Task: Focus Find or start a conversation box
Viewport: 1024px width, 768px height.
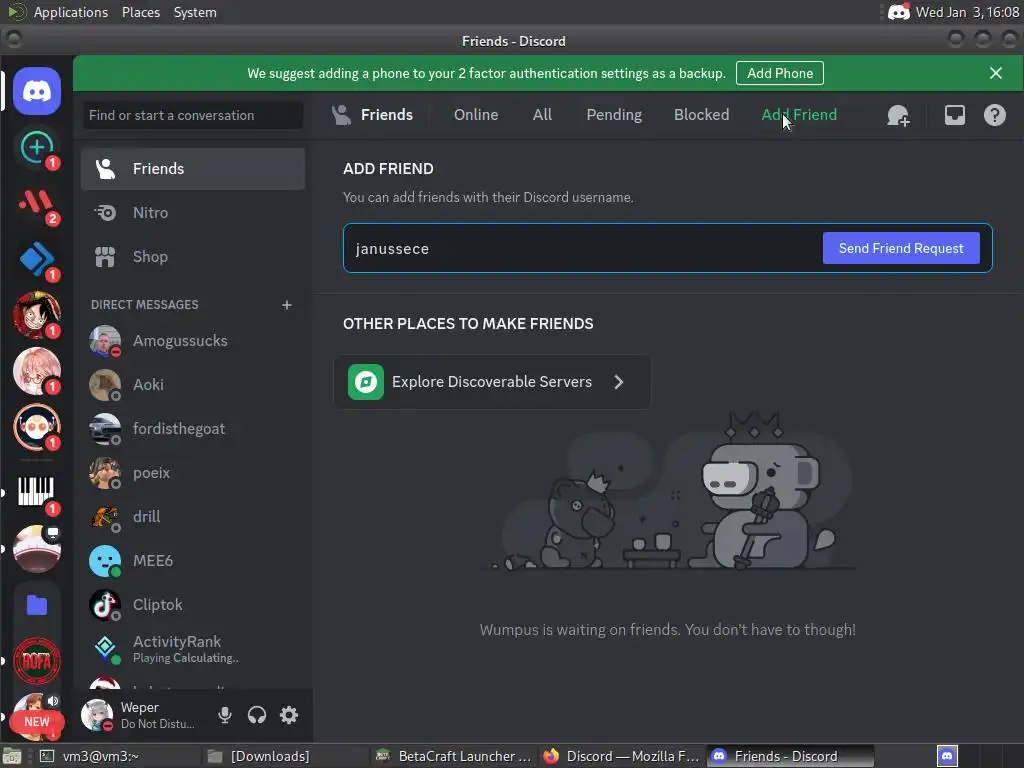Action: (193, 115)
